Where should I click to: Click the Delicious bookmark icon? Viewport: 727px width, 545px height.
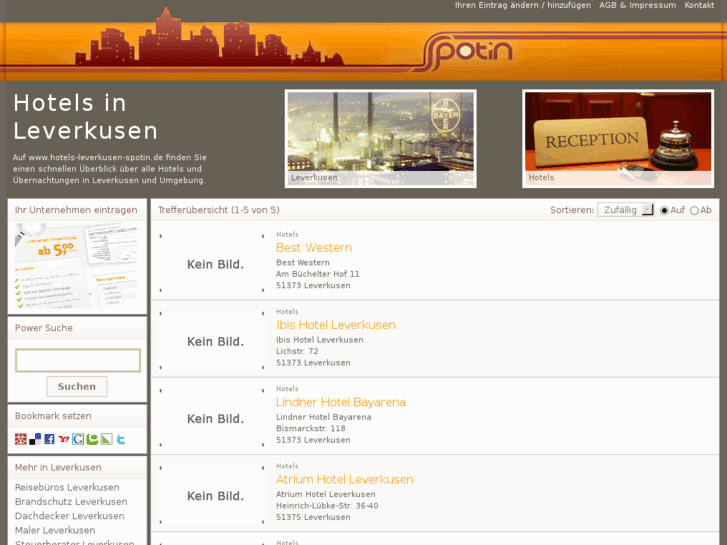click(35, 439)
